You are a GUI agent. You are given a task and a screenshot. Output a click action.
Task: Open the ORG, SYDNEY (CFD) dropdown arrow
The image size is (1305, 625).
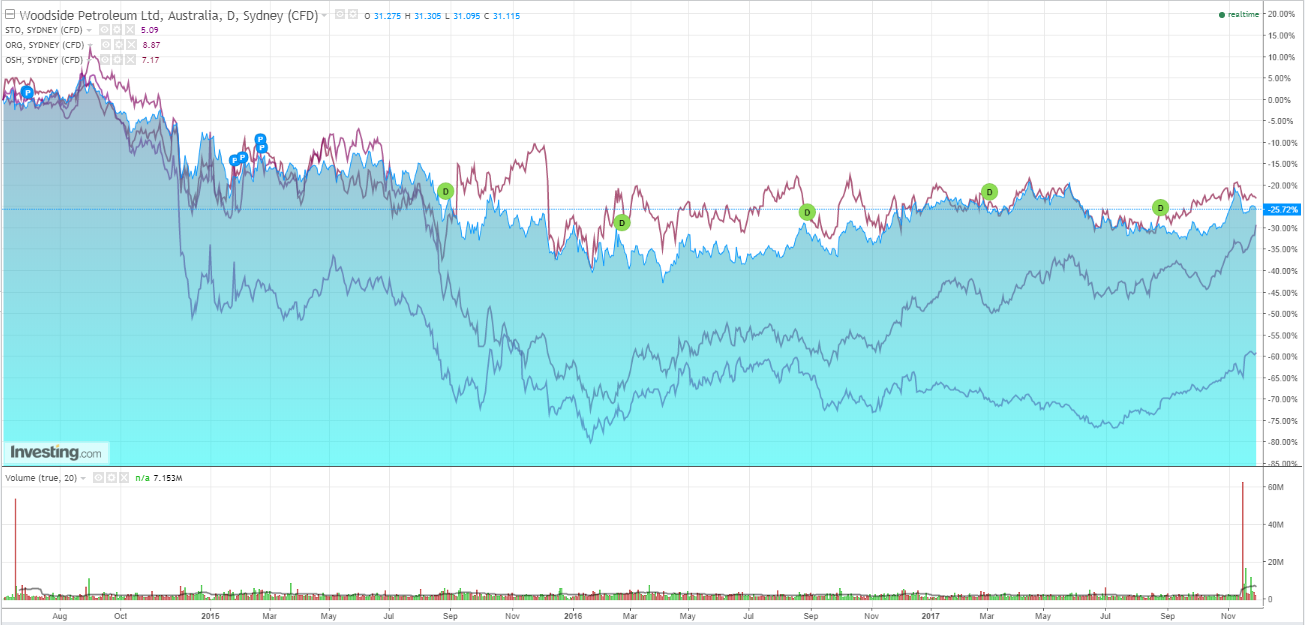[x=91, y=45]
